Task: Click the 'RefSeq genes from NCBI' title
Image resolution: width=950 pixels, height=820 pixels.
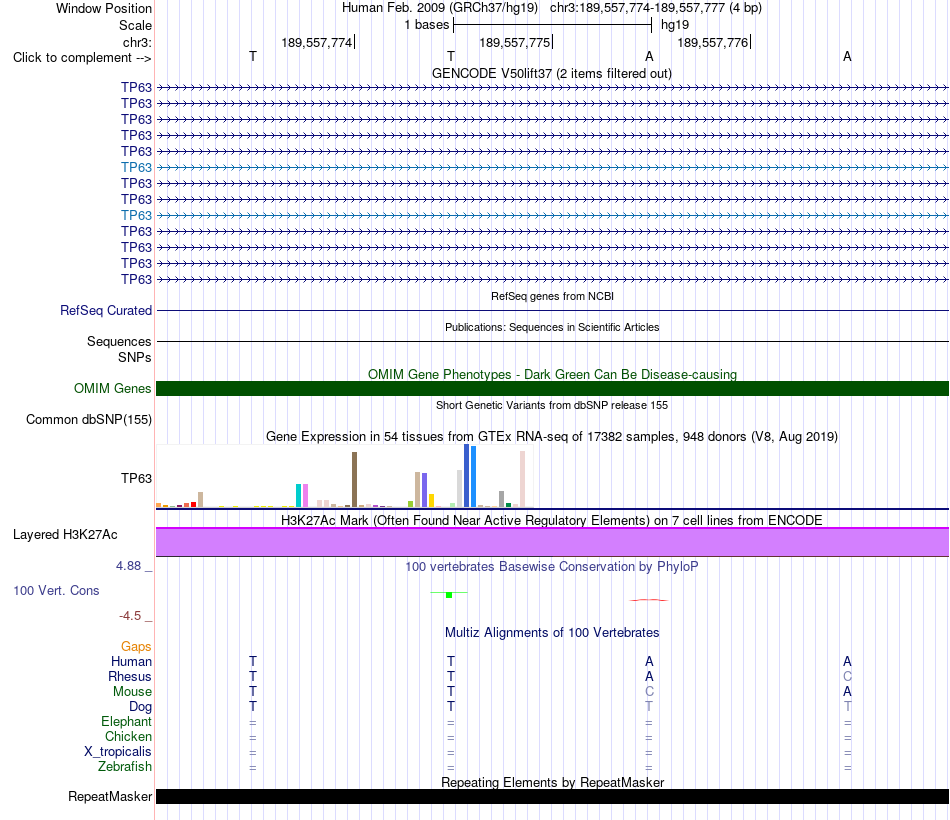Action: (x=552, y=296)
